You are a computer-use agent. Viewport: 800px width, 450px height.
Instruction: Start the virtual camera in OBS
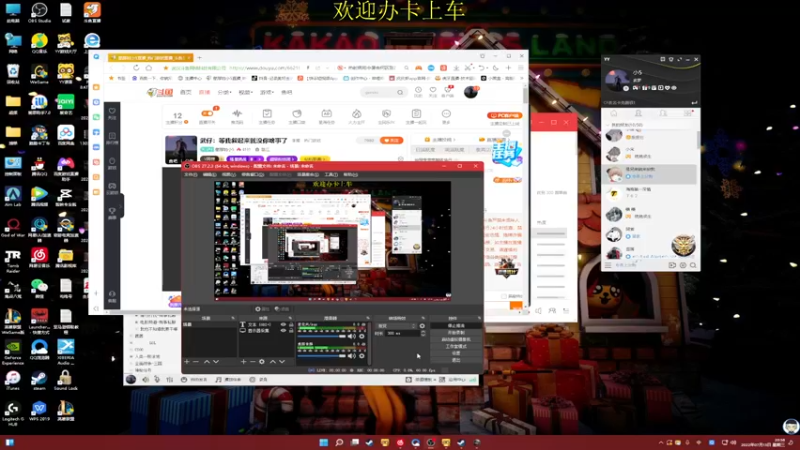click(x=456, y=339)
